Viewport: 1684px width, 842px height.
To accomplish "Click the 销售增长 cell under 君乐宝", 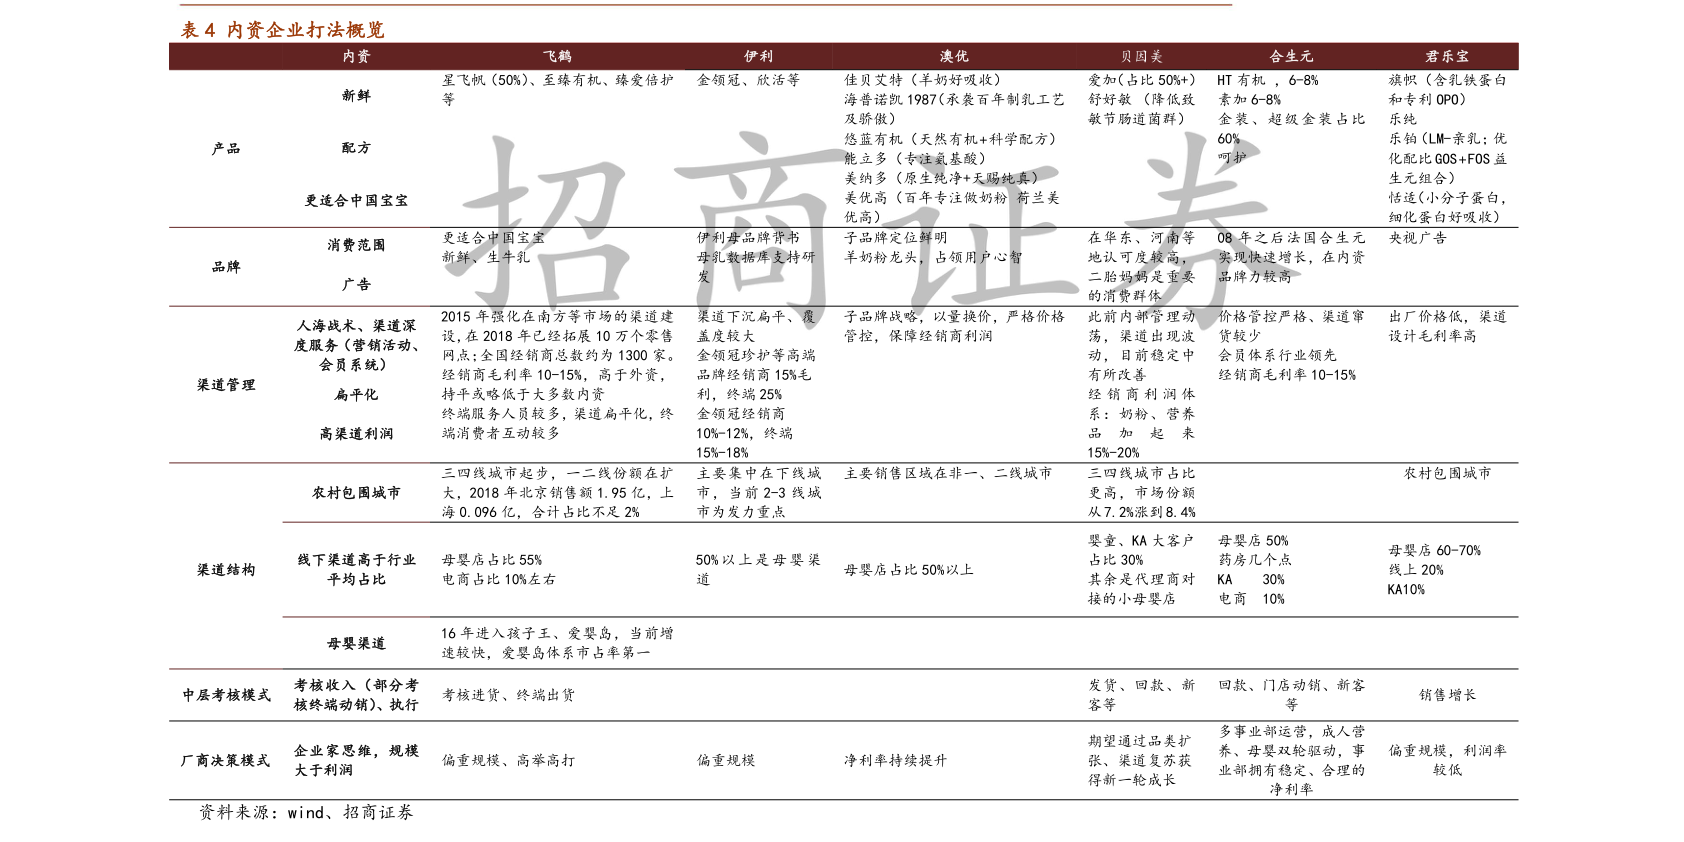I will (1447, 694).
